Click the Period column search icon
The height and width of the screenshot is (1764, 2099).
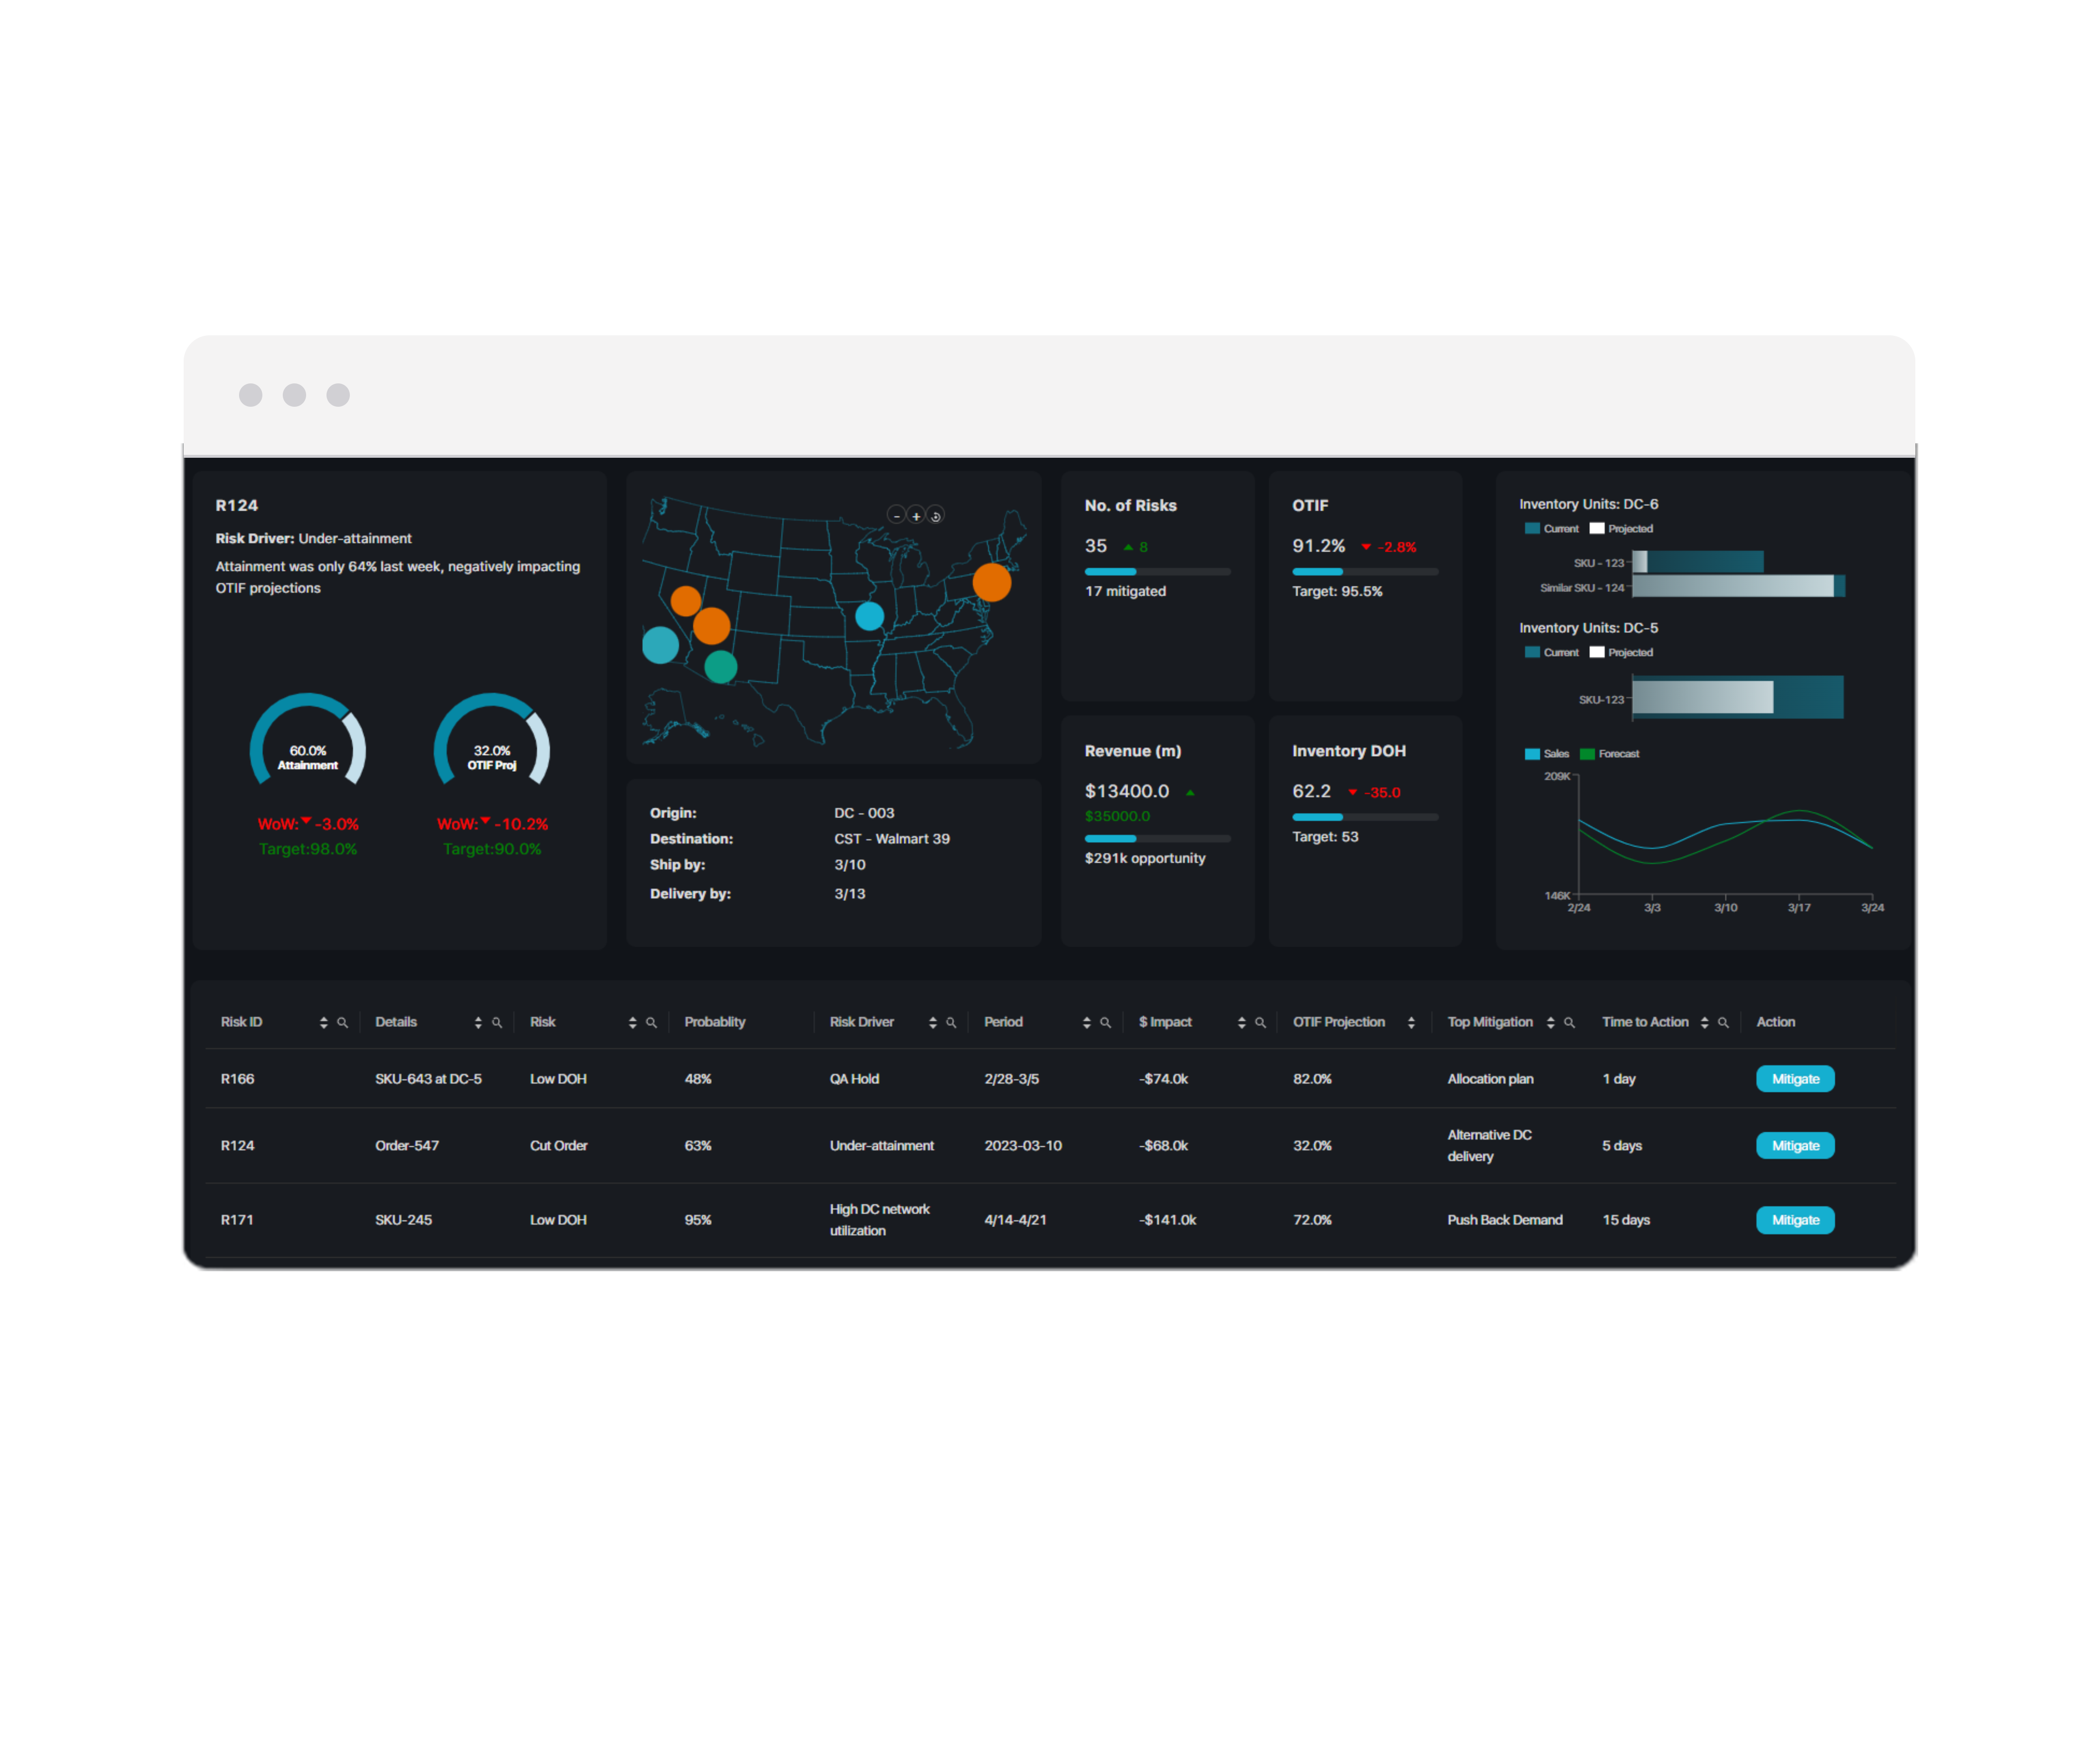(x=1105, y=1022)
